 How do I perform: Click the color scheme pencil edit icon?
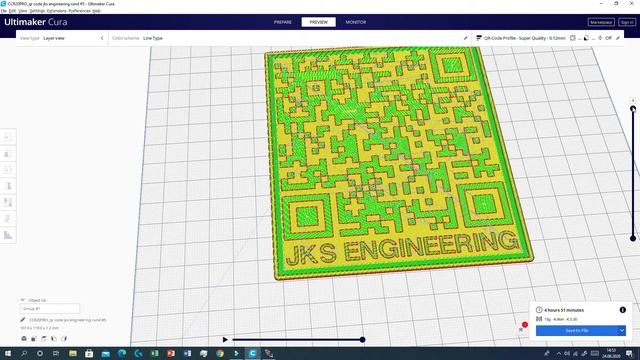click(x=465, y=38)
